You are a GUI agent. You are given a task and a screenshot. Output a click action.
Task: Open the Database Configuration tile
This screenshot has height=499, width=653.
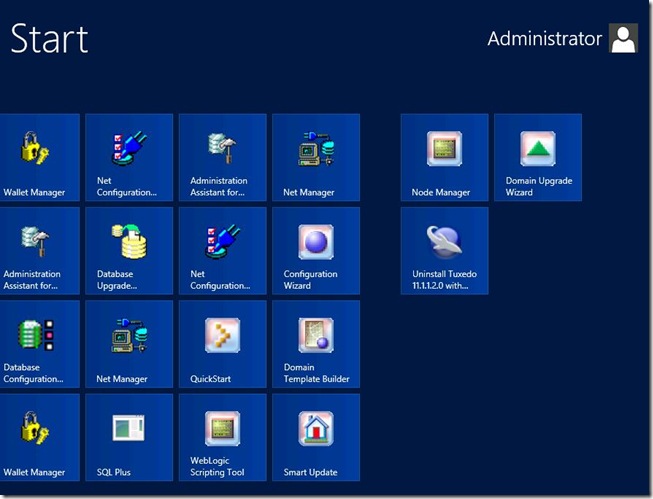tap(40, 344)
